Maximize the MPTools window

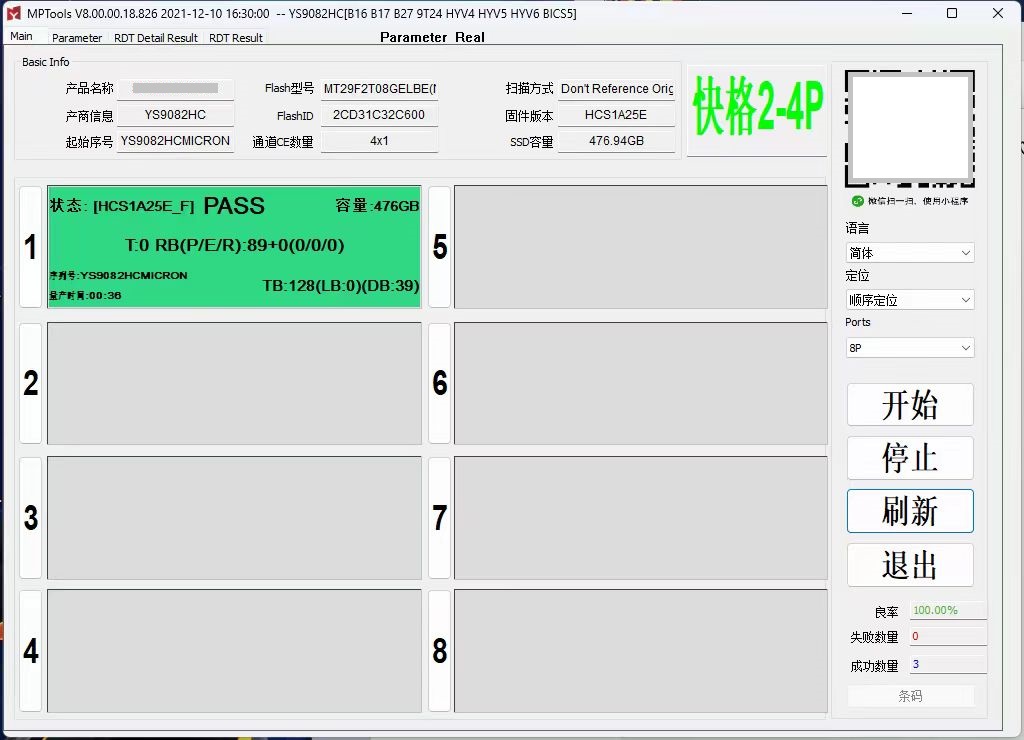tap(952, 13)
